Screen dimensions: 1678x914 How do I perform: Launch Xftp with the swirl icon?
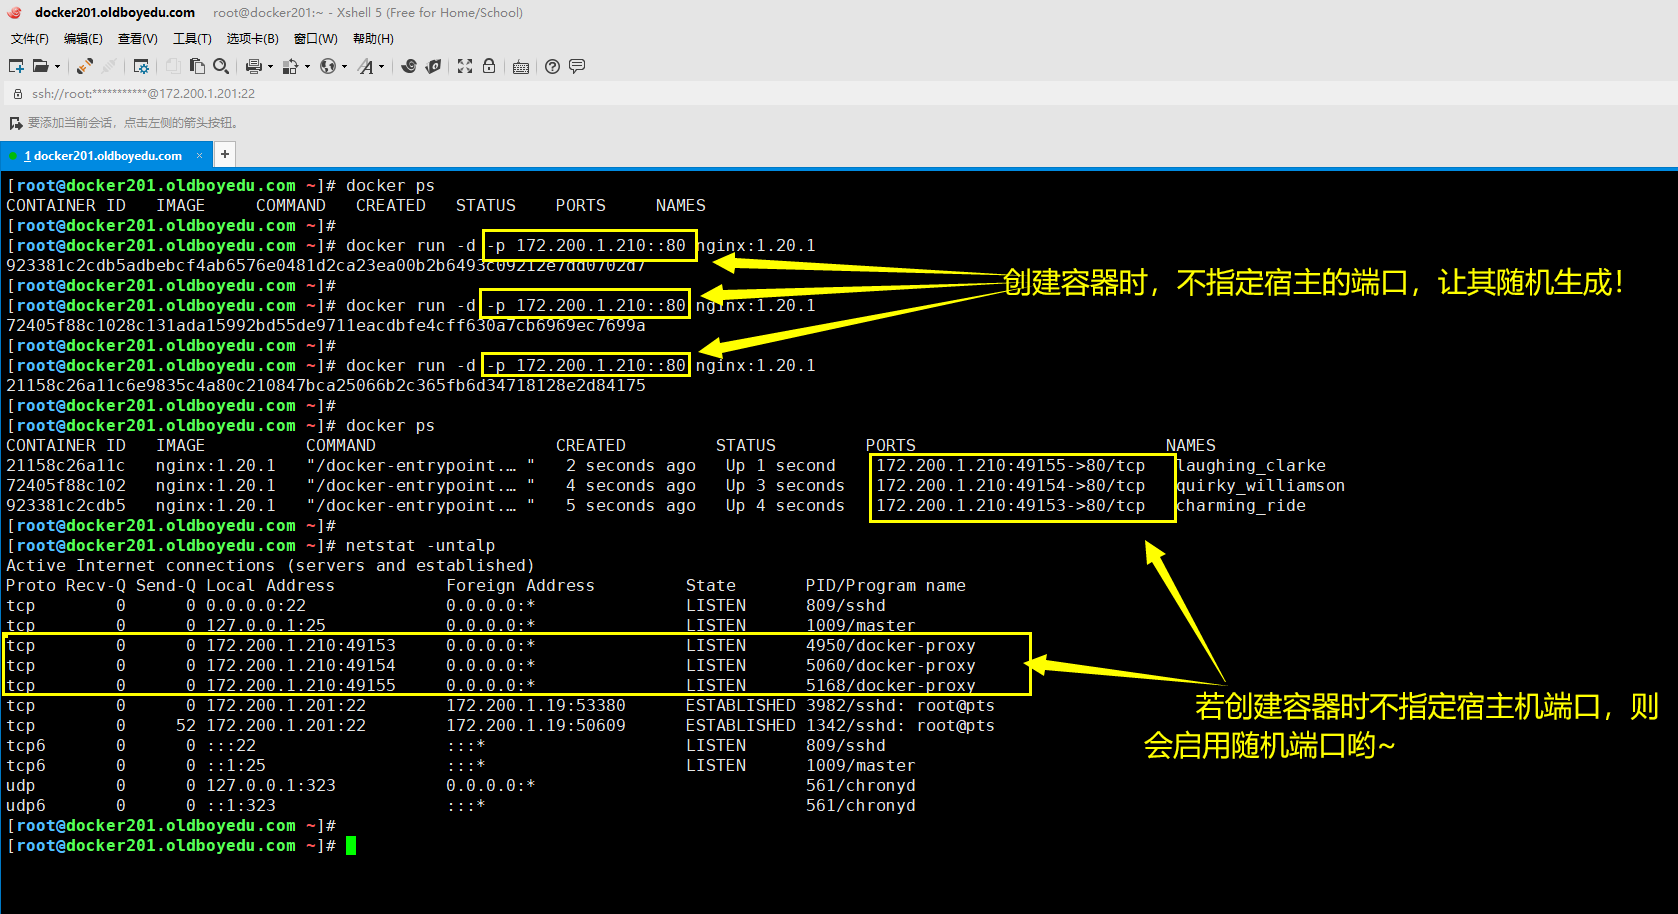click(409, 66)
